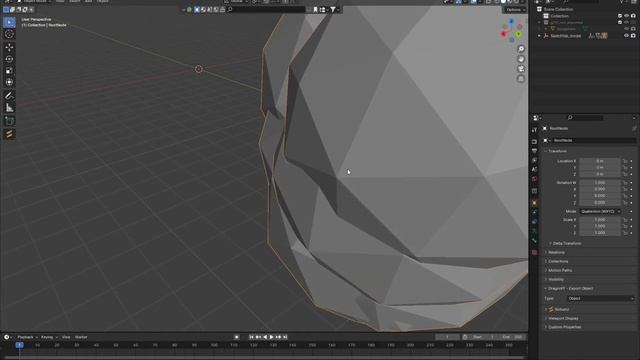Open the Keying menu in timeline
Image resolution: width=640 pixels, height=360 pixels.
[49, 337]
